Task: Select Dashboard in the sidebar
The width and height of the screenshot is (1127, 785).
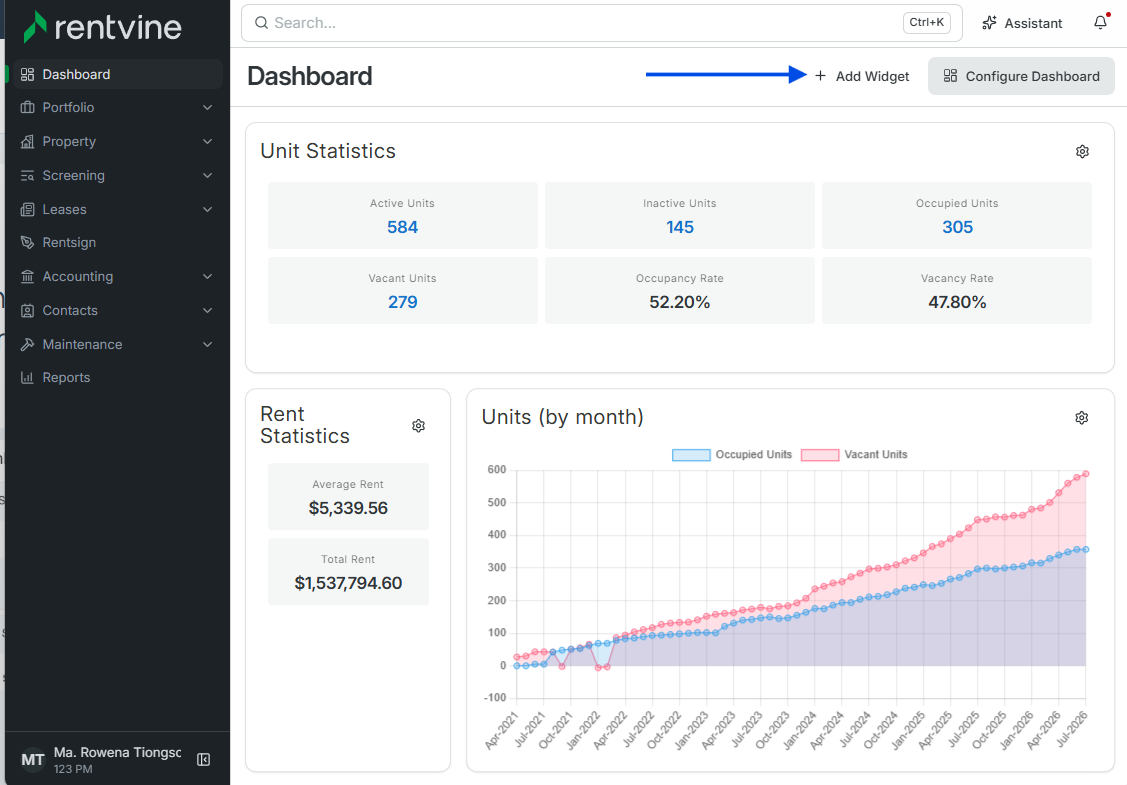Action: (118, 74)
